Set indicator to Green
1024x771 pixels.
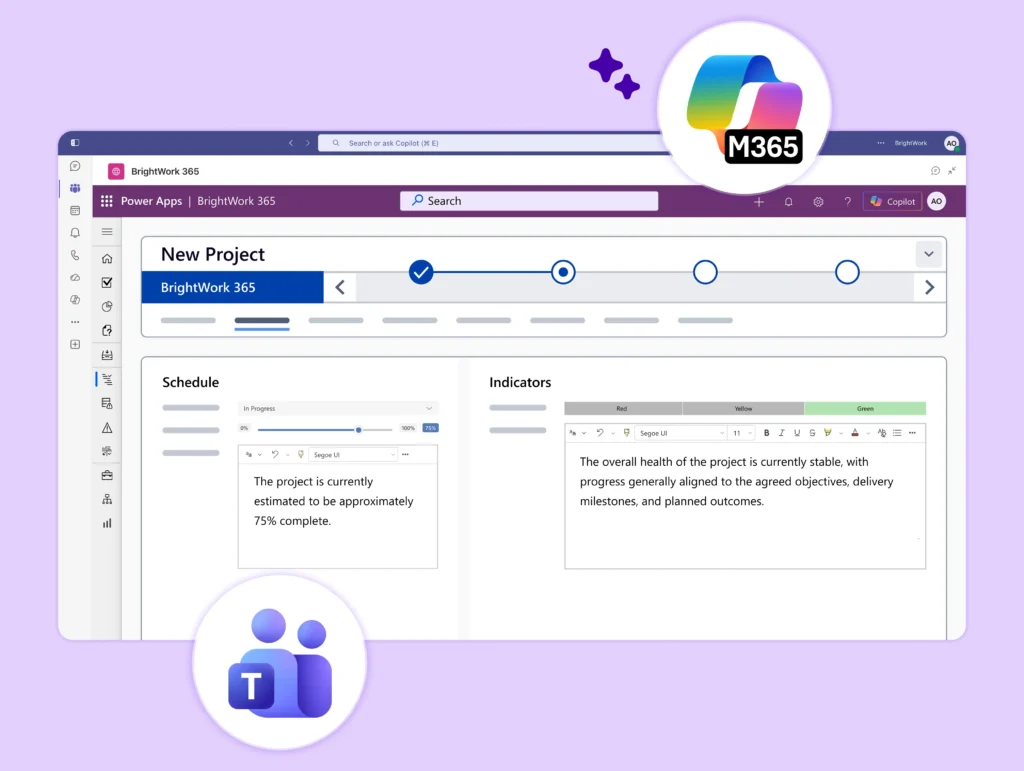(865, 409)
